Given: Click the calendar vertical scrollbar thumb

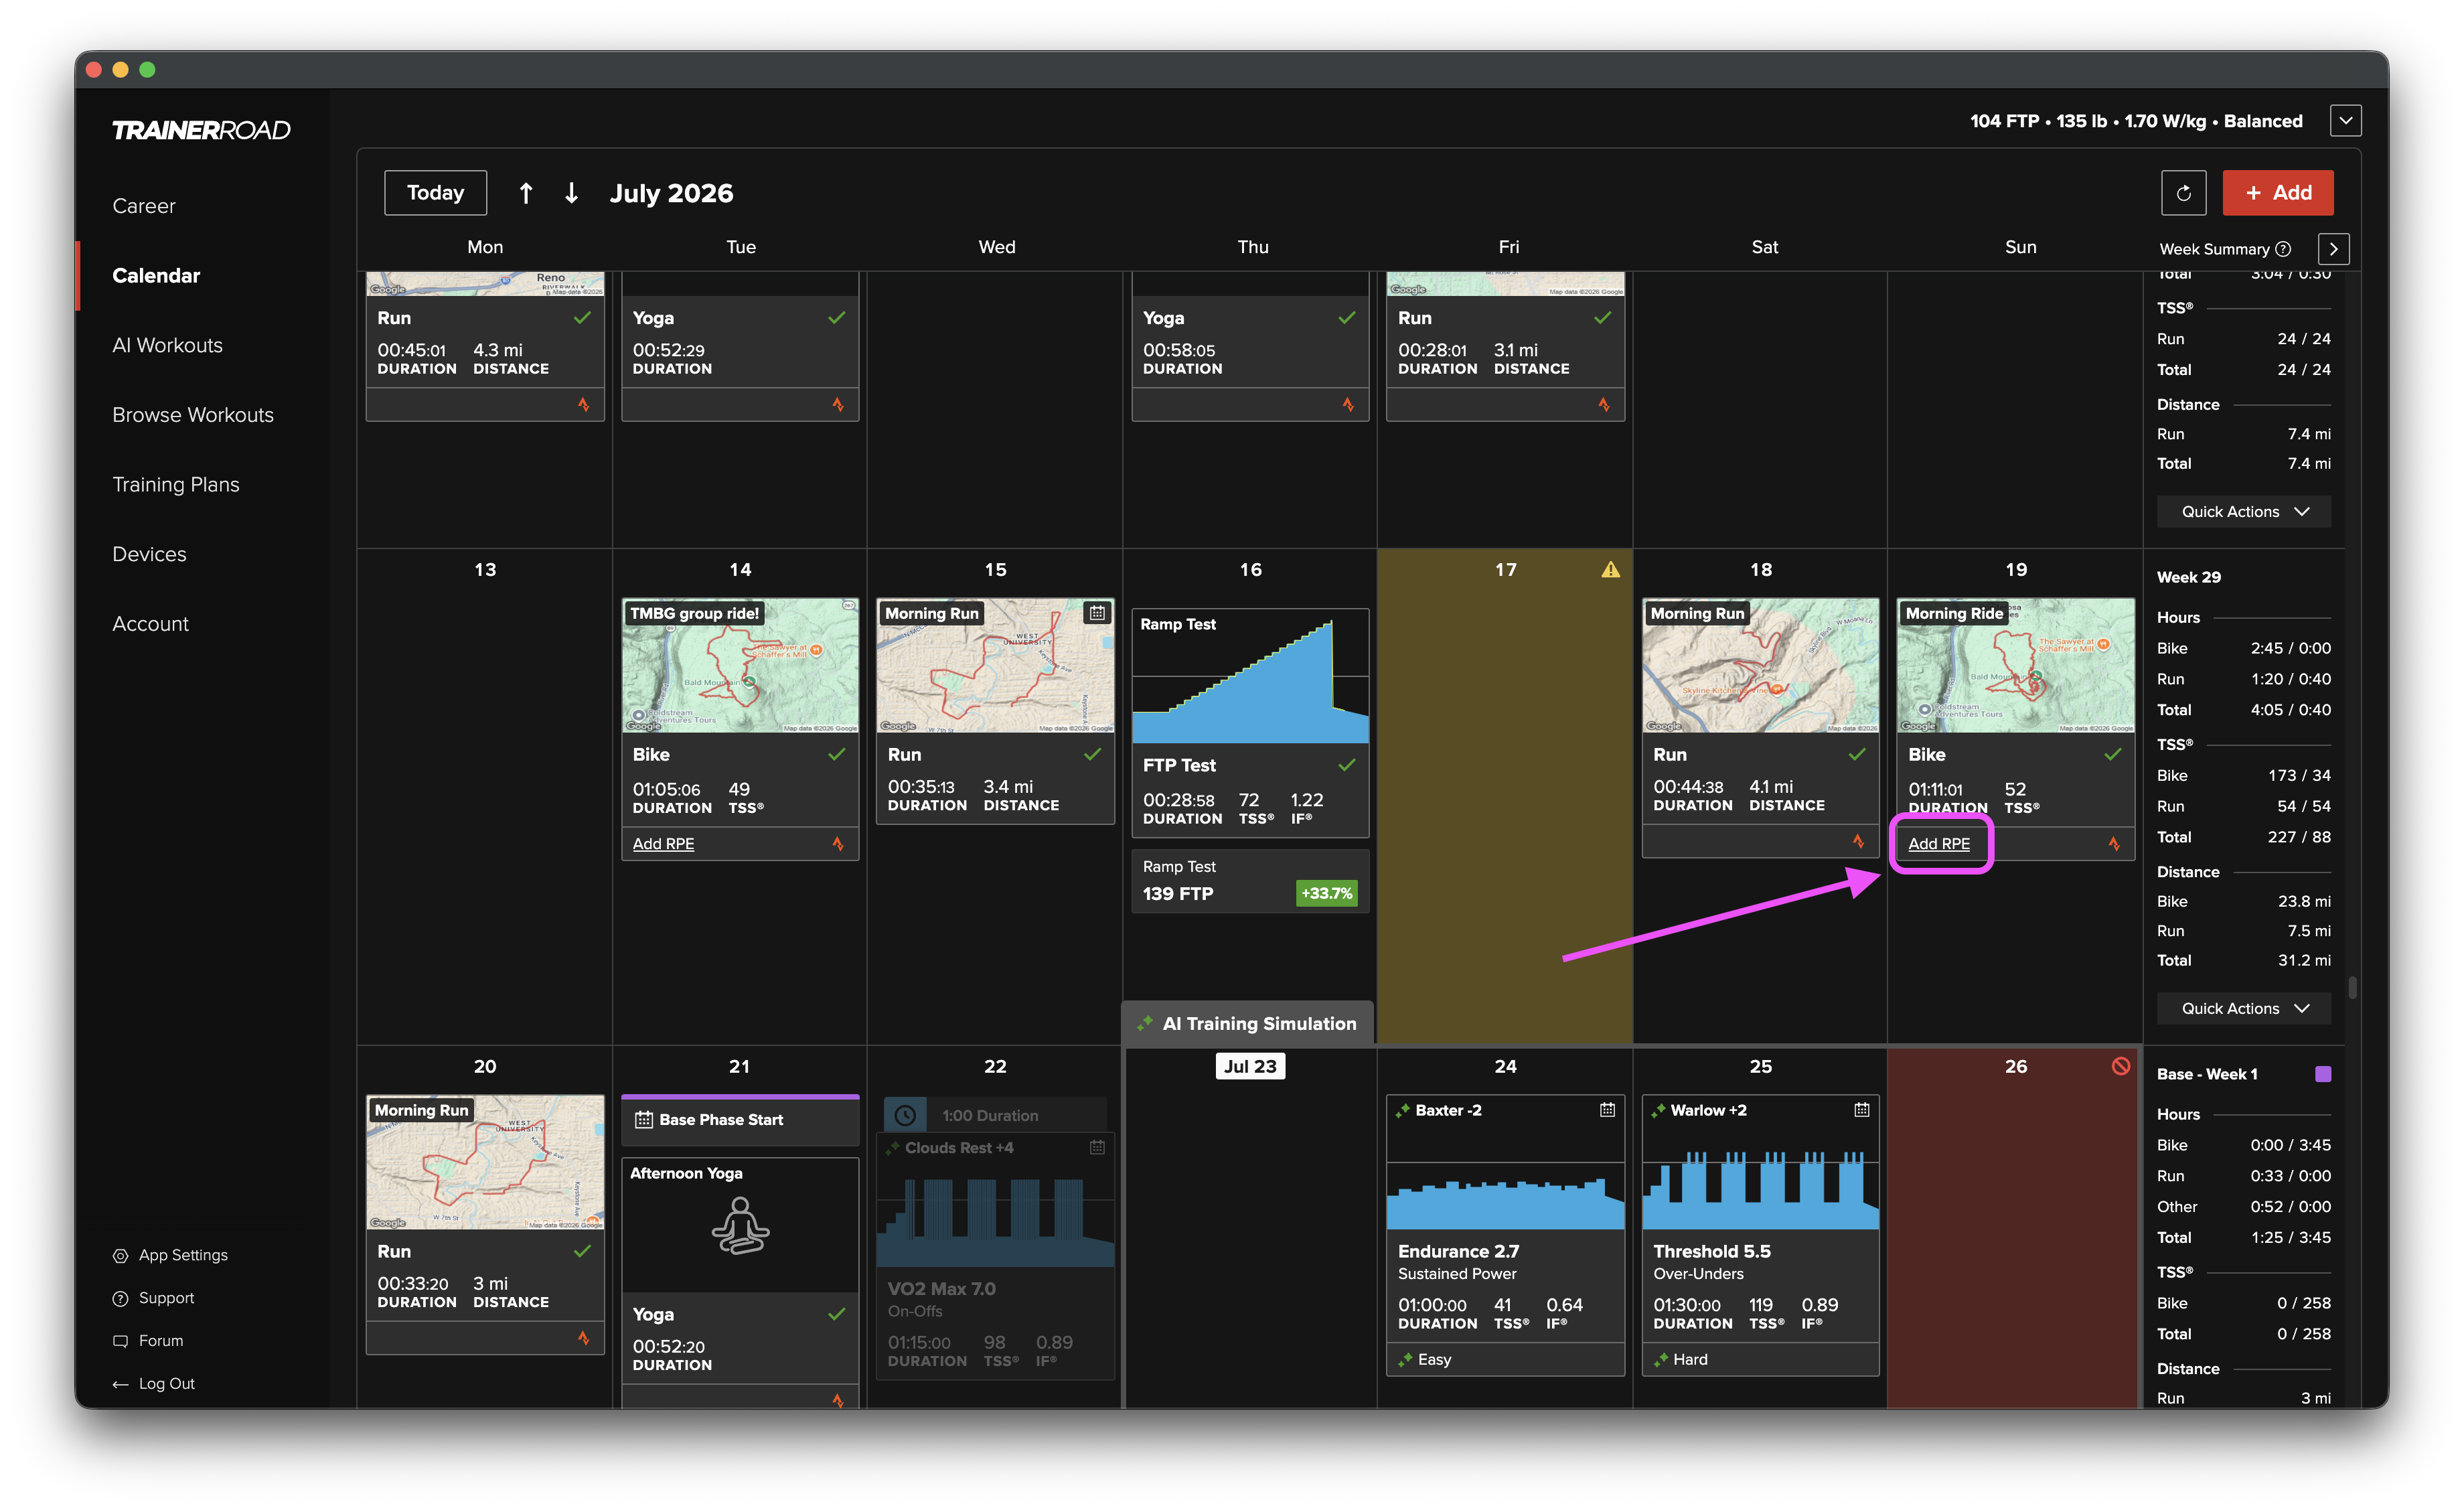Looking at the screenshot, I should (x=2352, y=988).
